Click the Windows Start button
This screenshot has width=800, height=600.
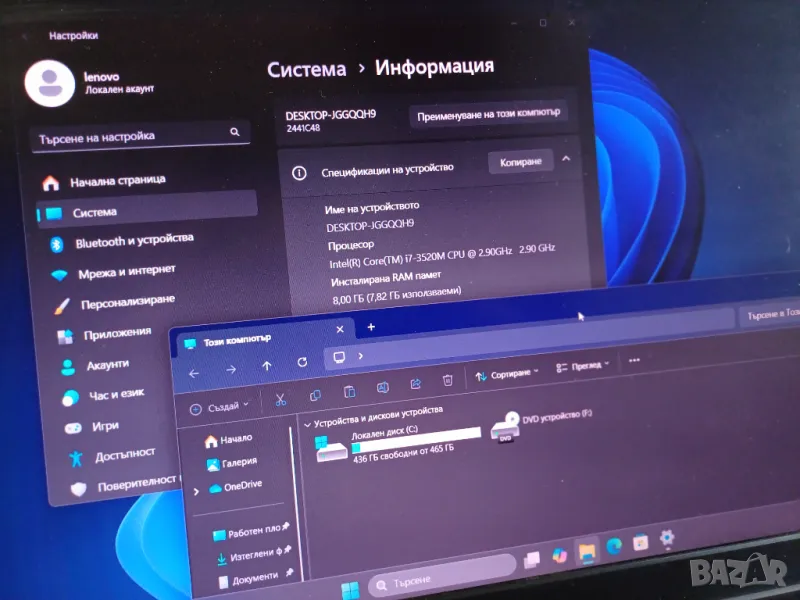click(x=350, y=586)
